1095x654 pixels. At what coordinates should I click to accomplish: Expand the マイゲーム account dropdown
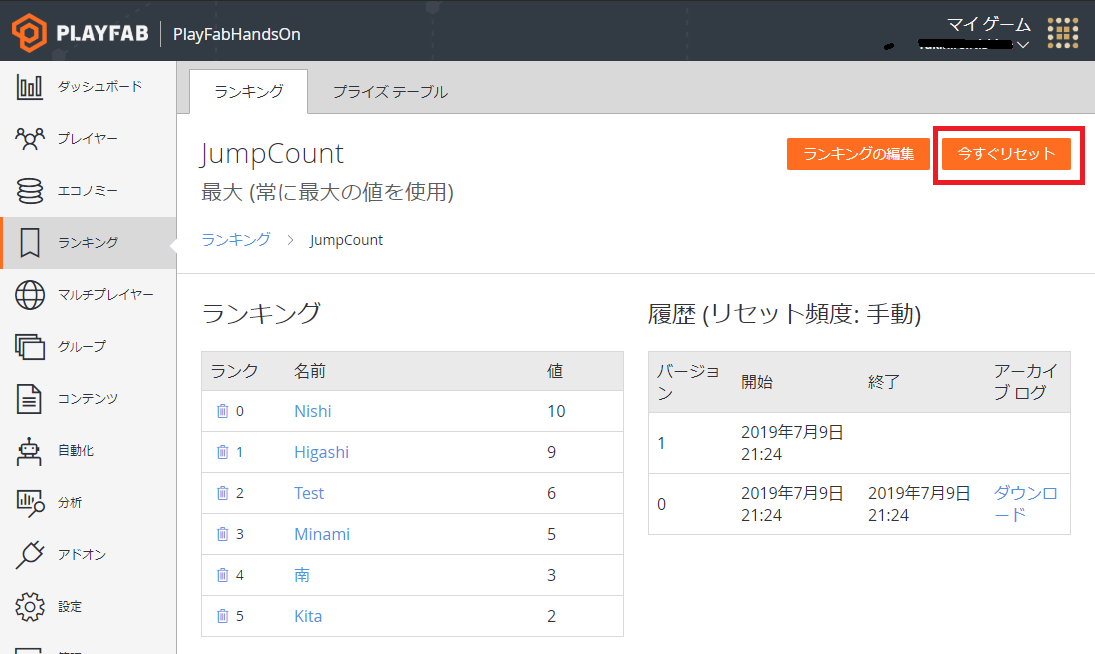point(1022,45)
